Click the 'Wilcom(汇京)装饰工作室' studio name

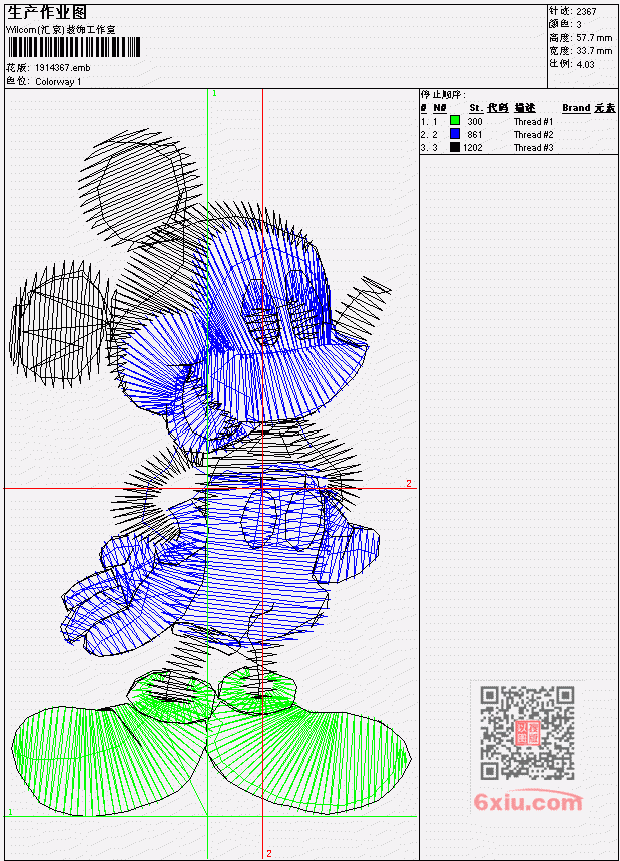coord(61,30)
